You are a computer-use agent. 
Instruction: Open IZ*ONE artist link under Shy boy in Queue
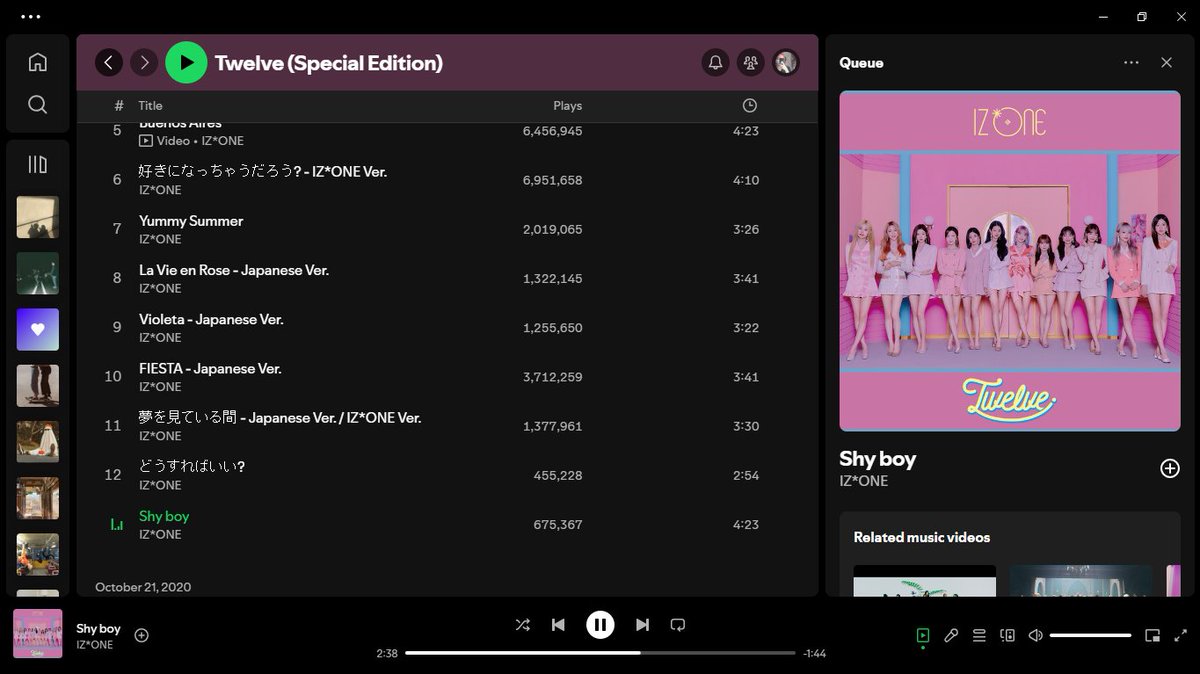864,481
